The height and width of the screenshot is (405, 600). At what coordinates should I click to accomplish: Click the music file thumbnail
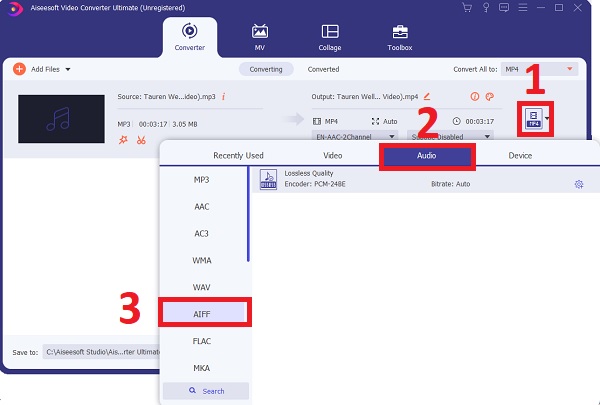point(61,119)
